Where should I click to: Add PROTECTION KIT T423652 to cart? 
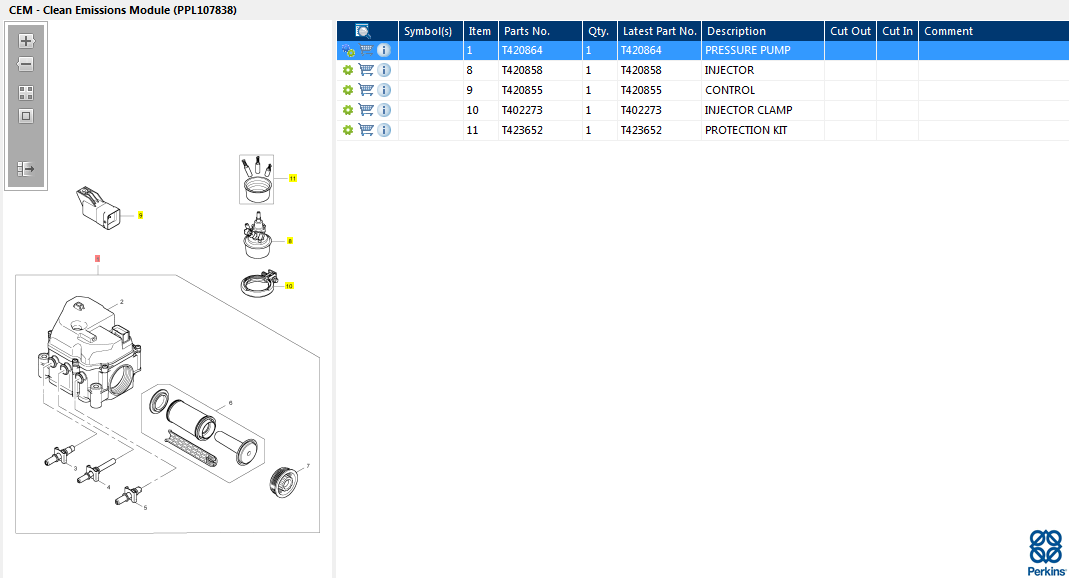pos(366,129)
